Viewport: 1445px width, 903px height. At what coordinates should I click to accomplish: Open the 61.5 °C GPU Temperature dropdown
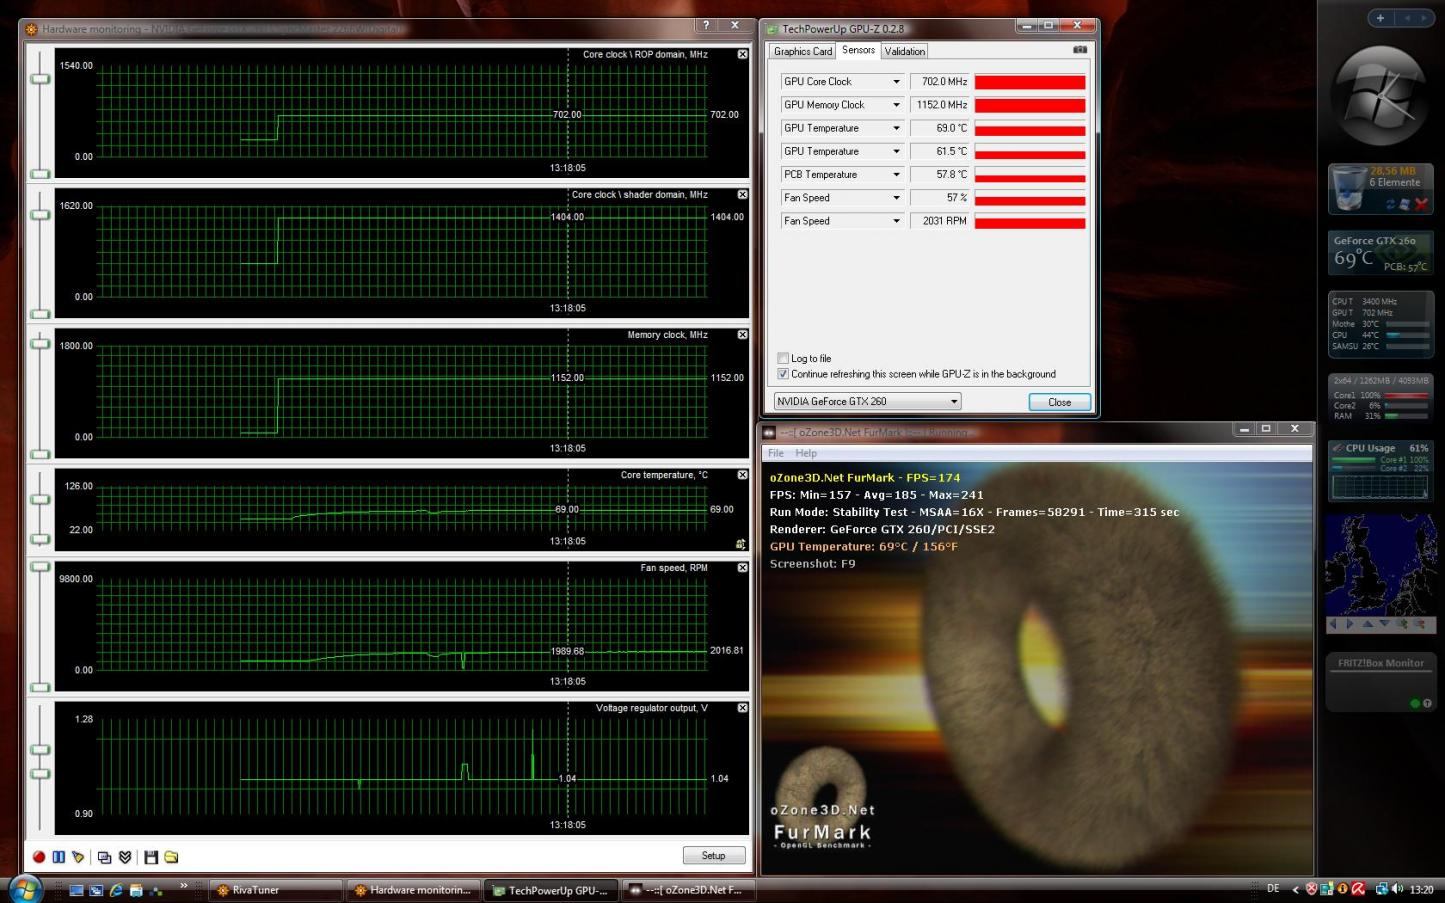(x=896, y=151)
